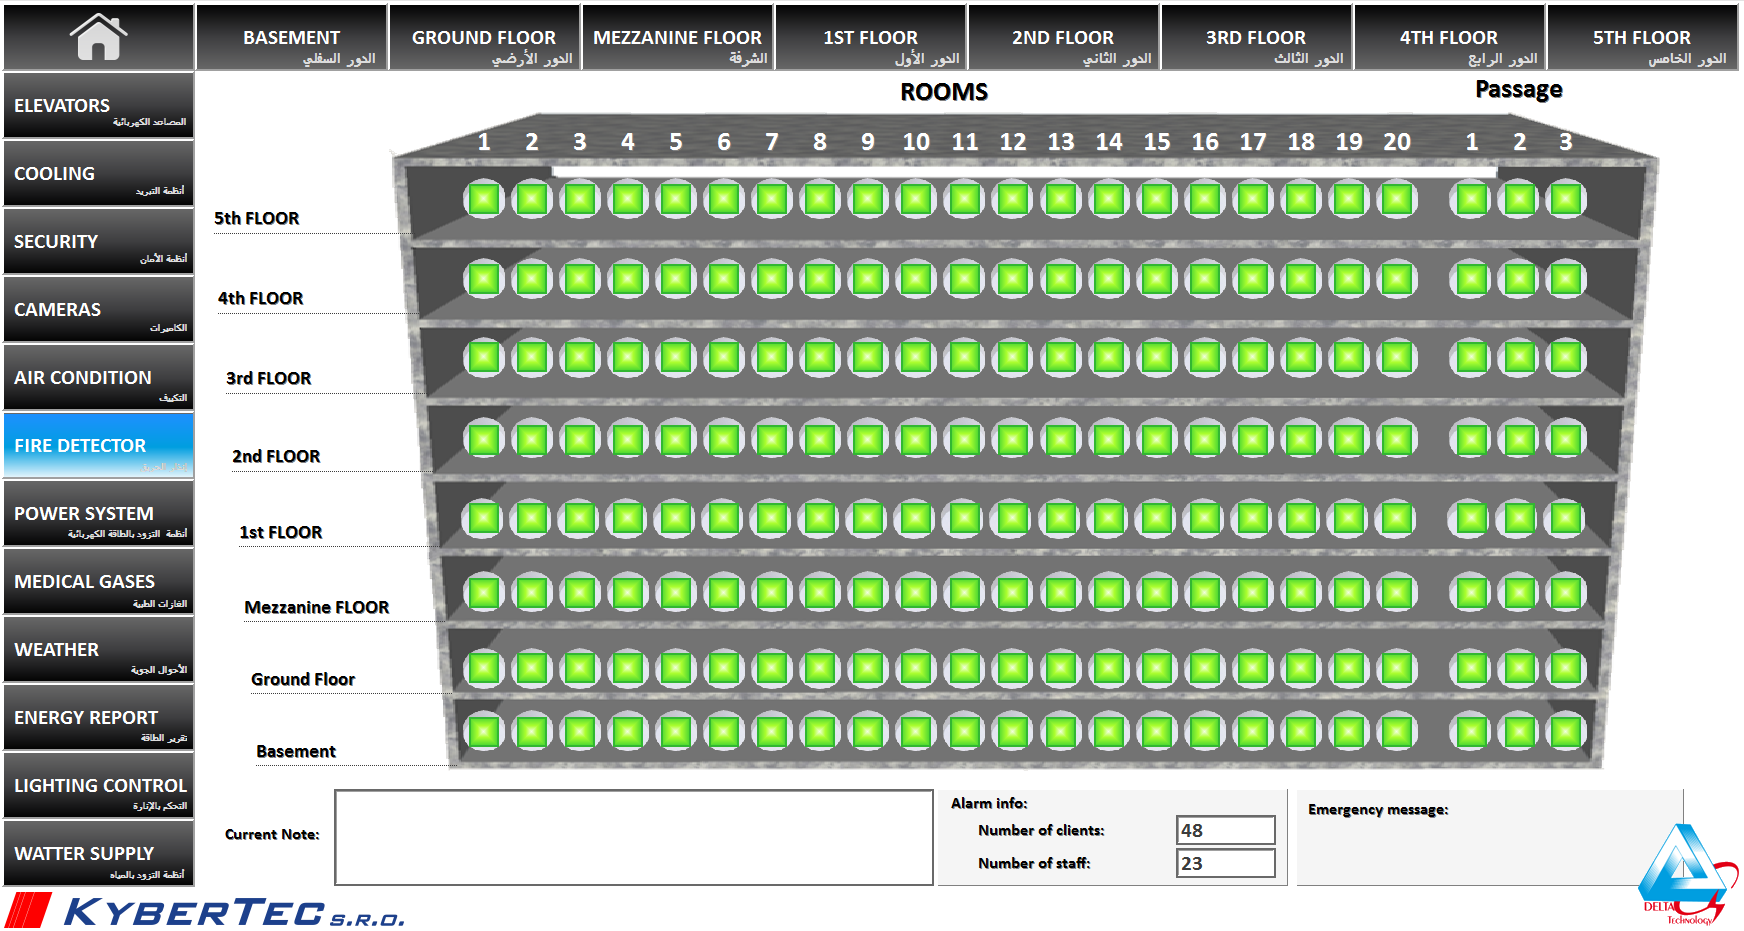1744x931 pixels.
Task: Click 4th floor room 10 fire indicator
Action: (916, 279)
